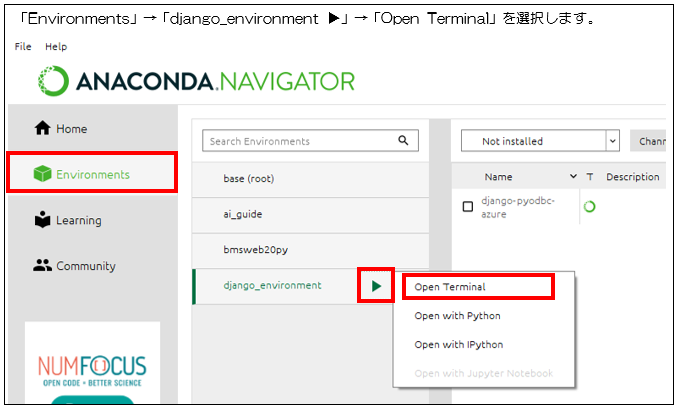Click the search magnifier icon
The image size is (679, 407).
coord(404,141)
